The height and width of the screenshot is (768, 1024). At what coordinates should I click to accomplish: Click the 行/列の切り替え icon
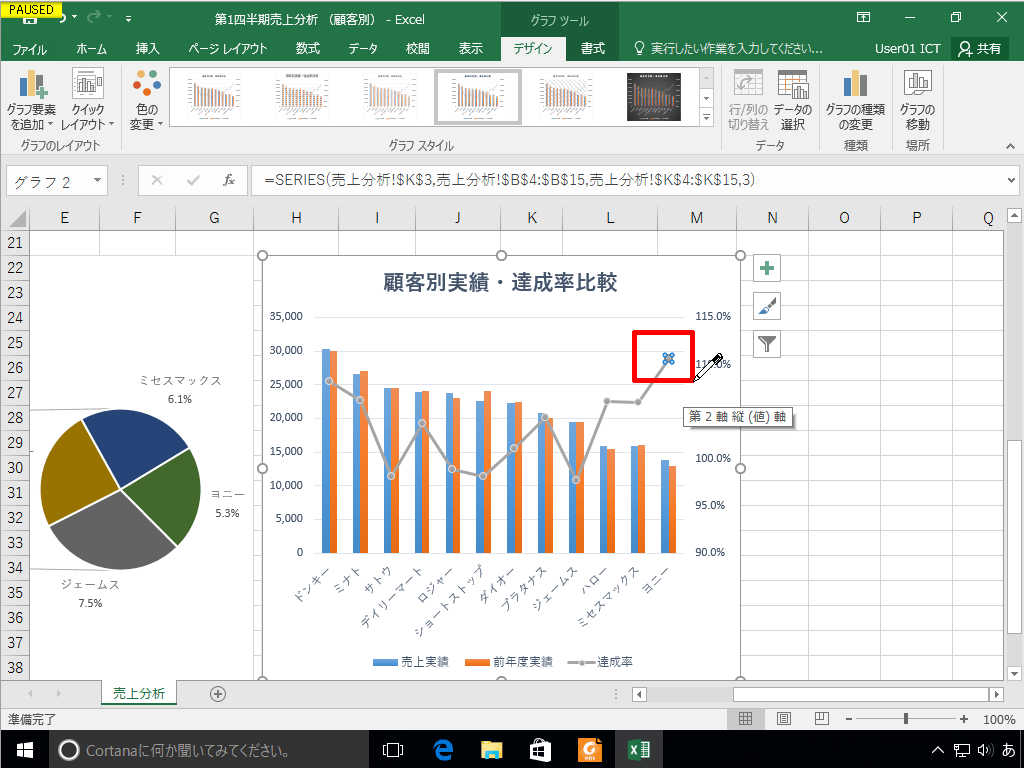748,95
